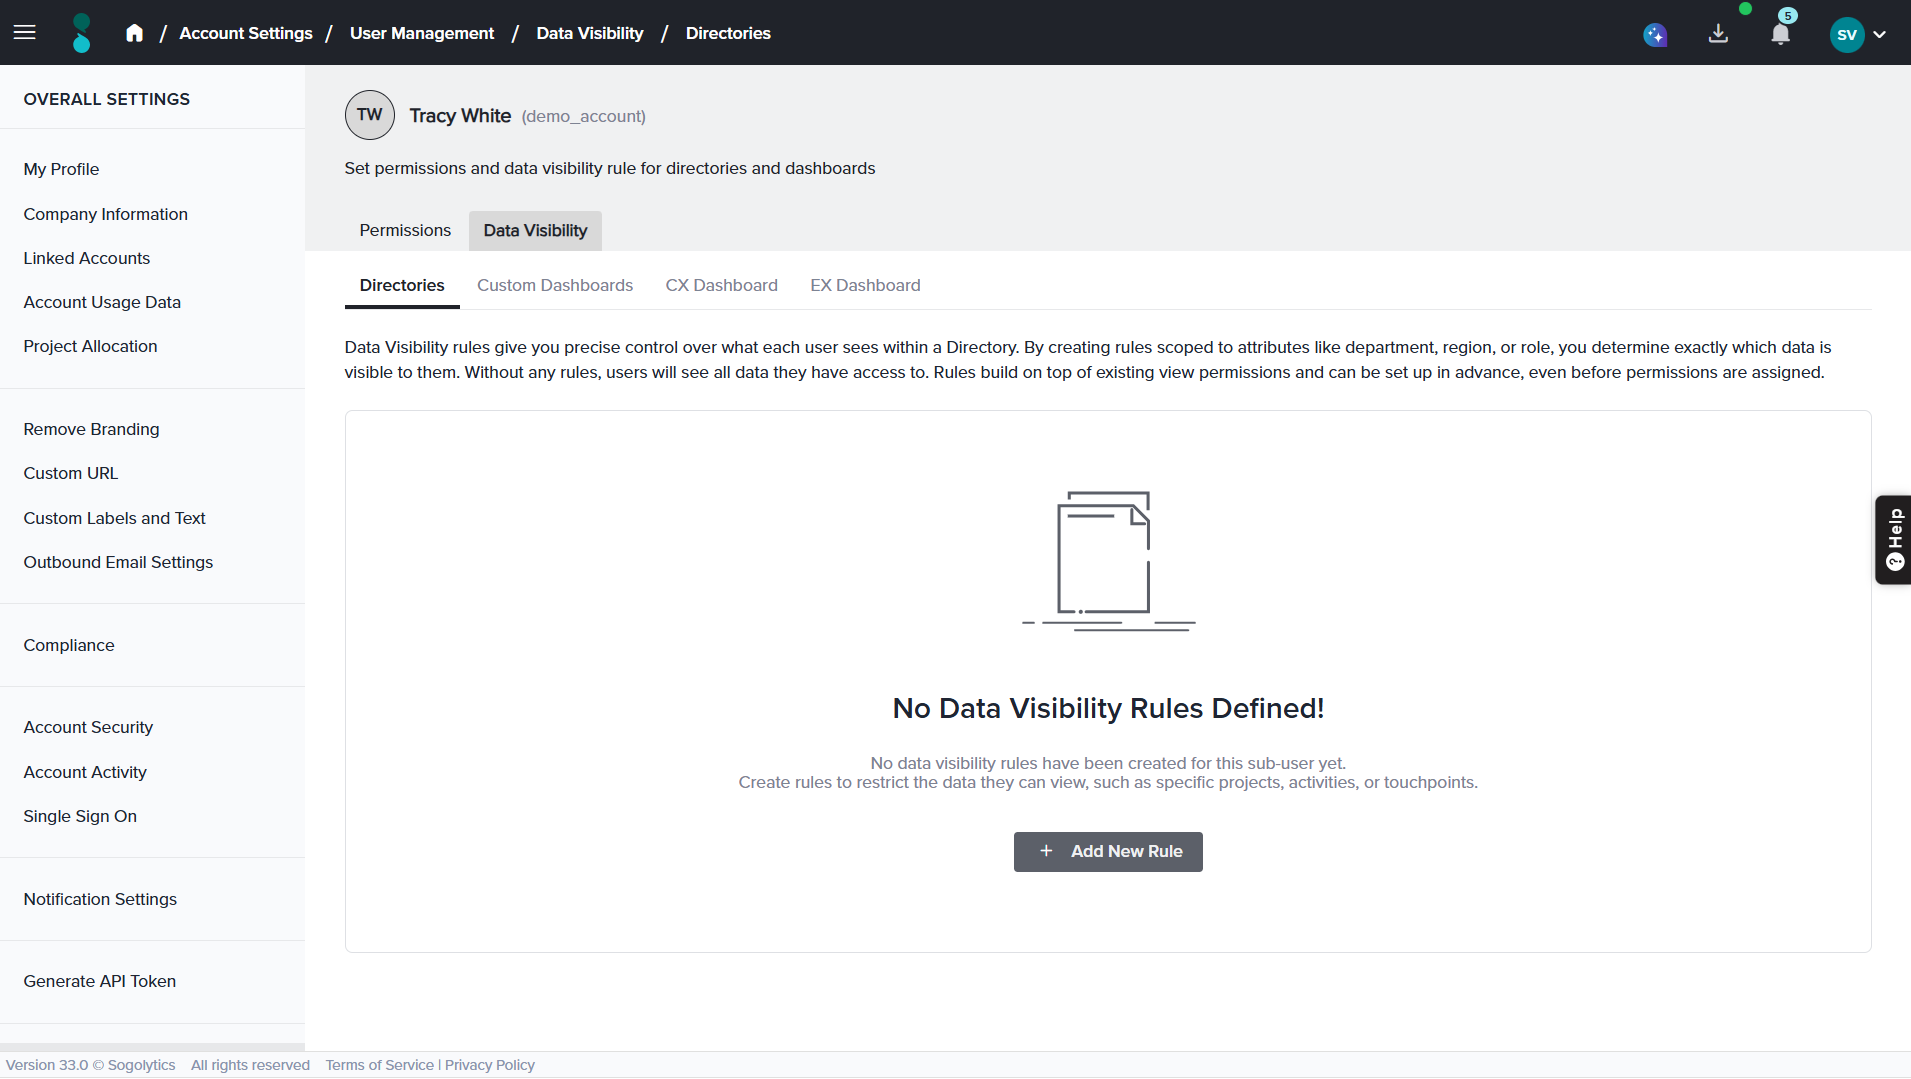Switch to Custom Dashboards sub-tab
Screen dimensions: 1911x1079
[x=555, y=286]
